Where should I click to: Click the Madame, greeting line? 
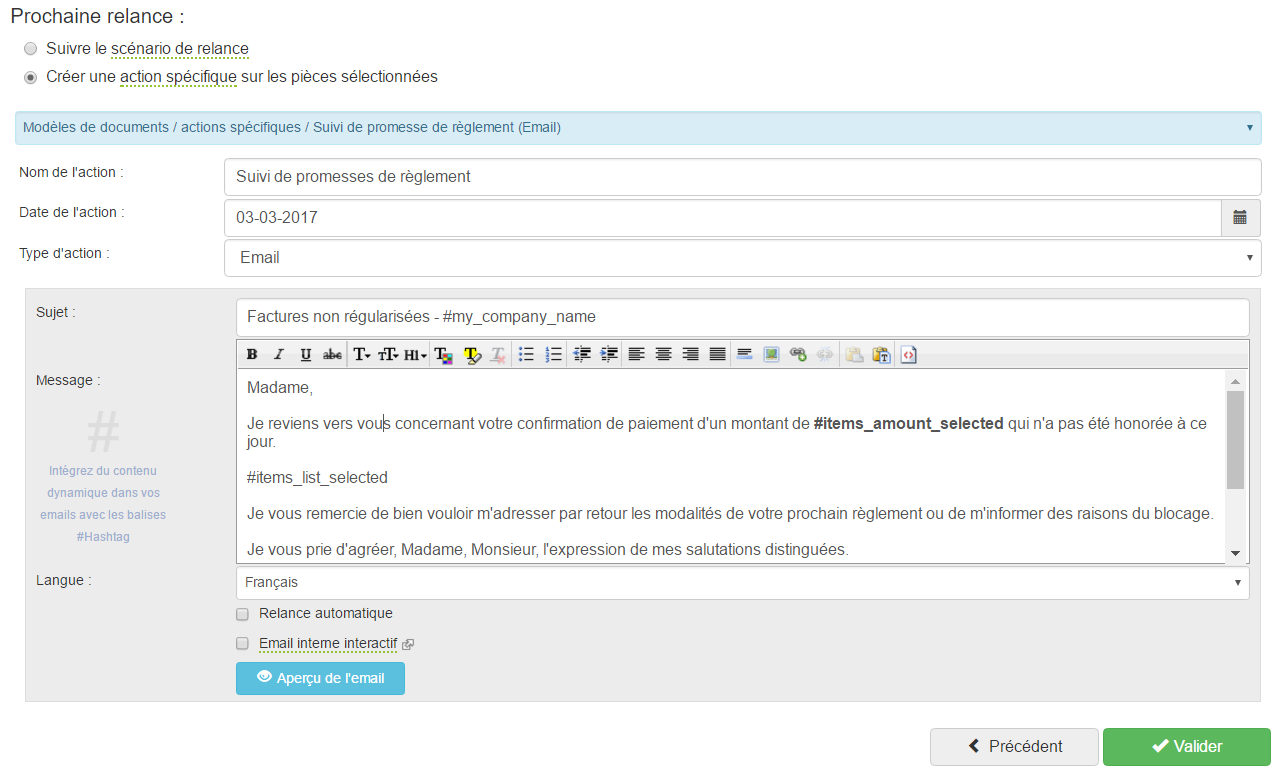pos(280,388)
